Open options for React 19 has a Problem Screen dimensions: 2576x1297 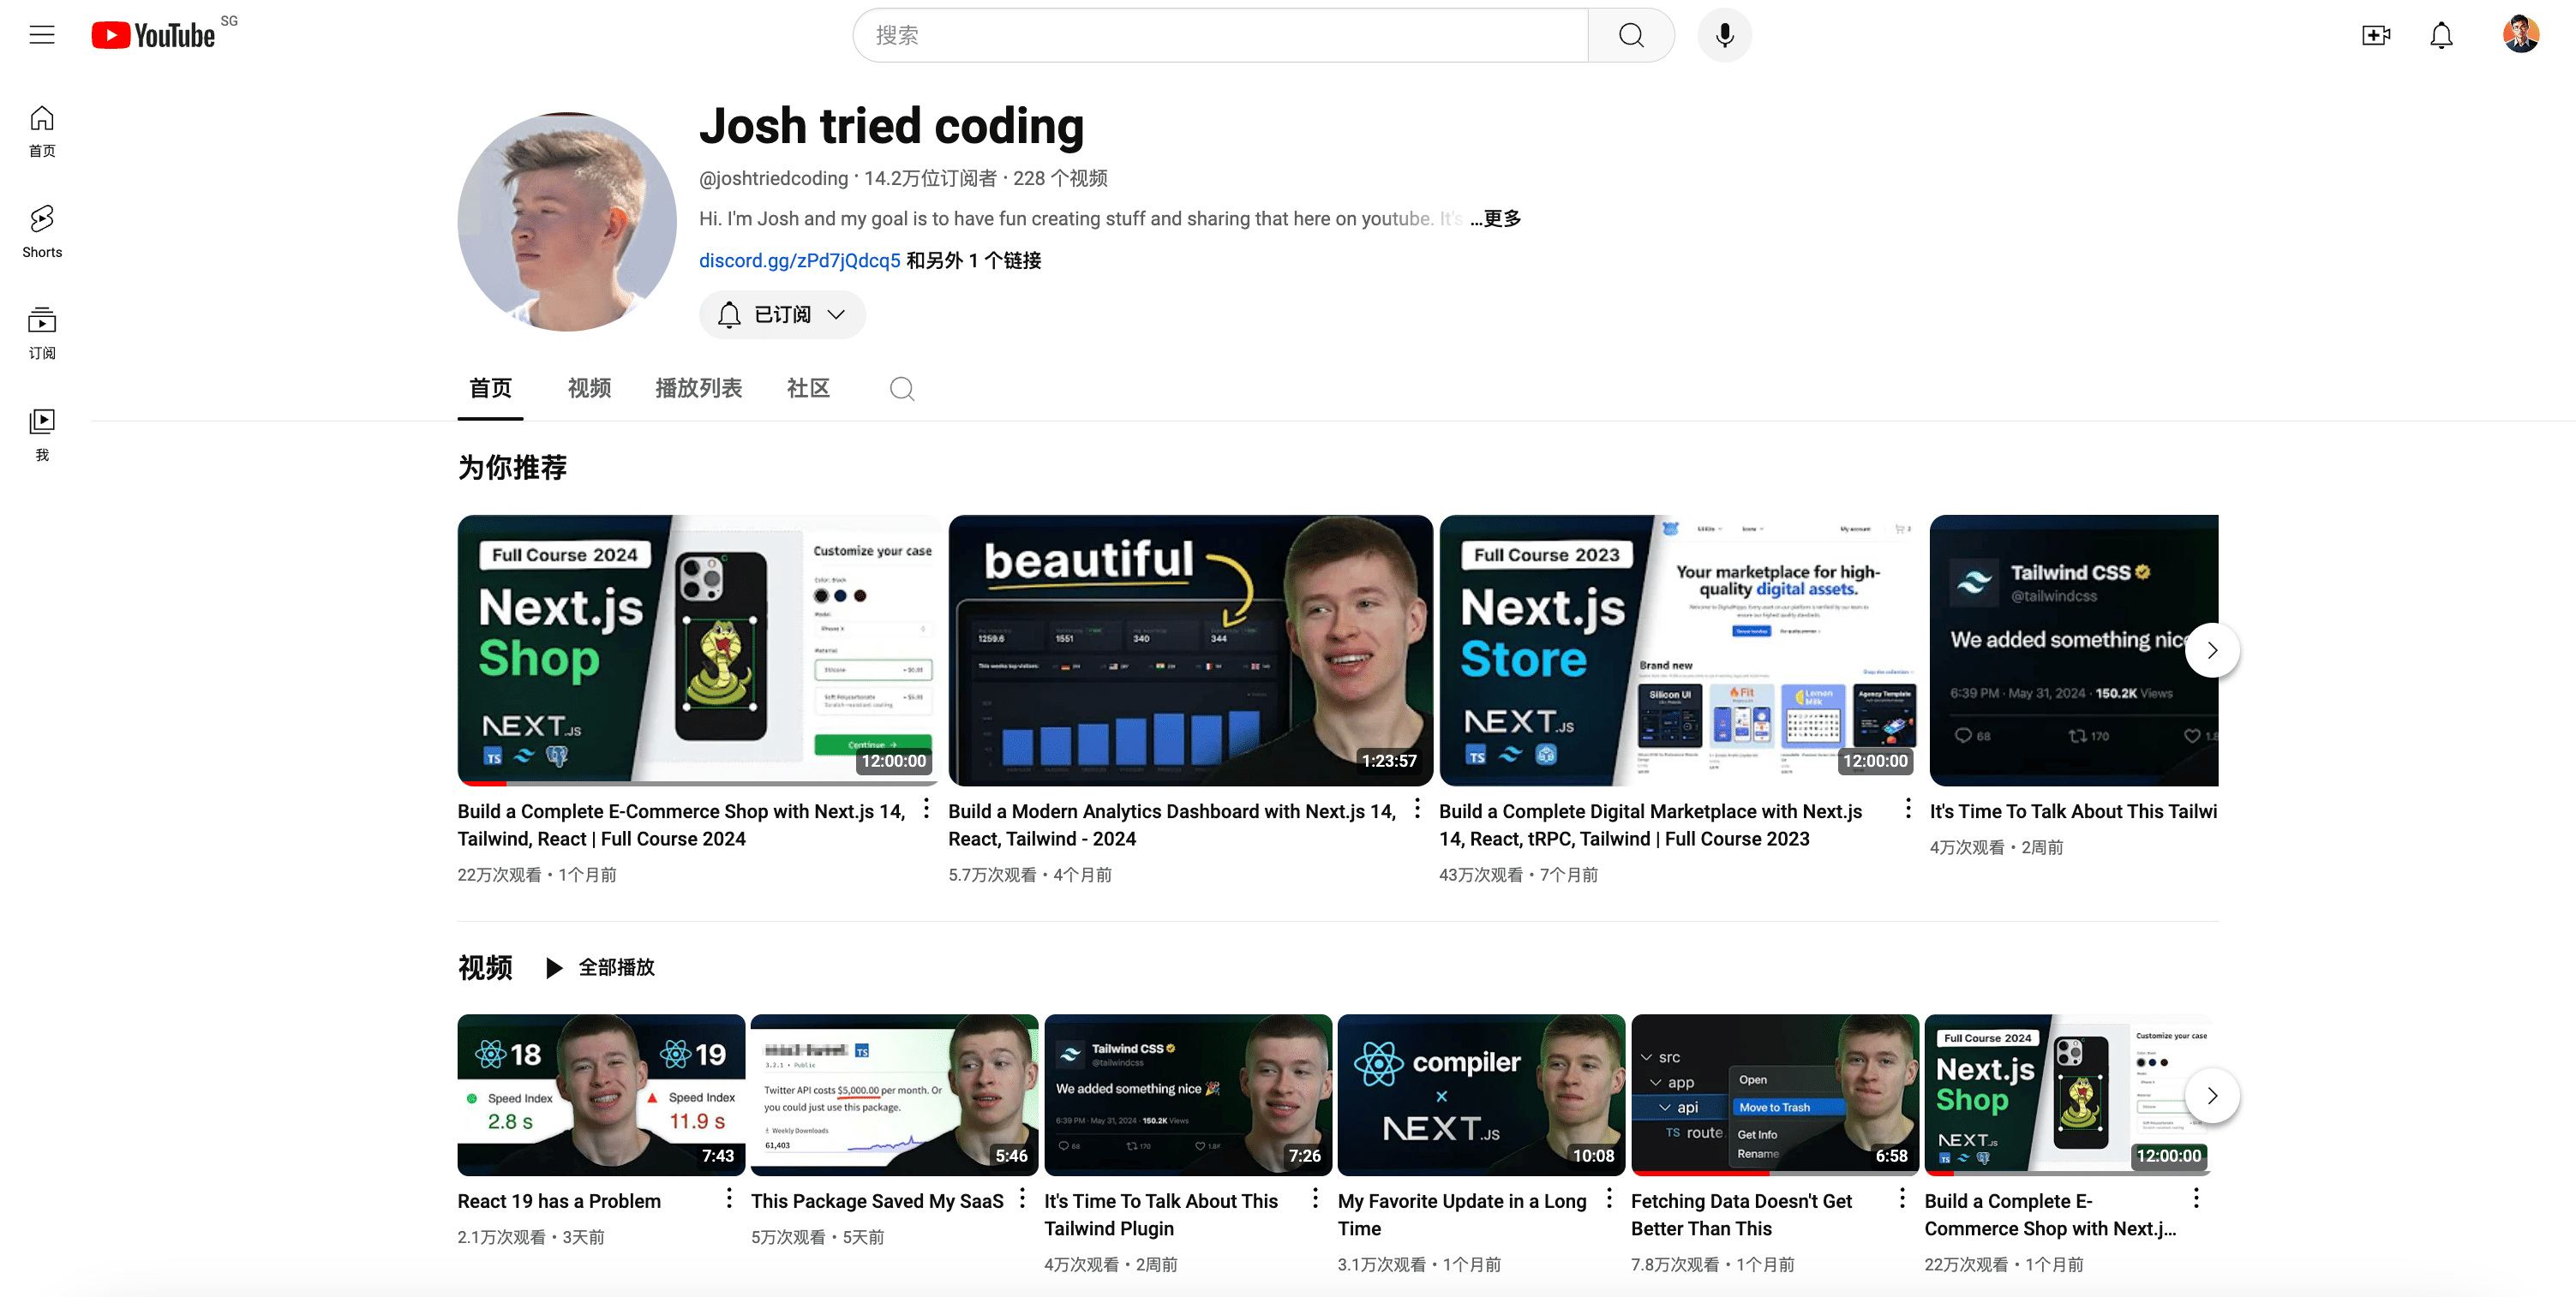[729, 1198]
